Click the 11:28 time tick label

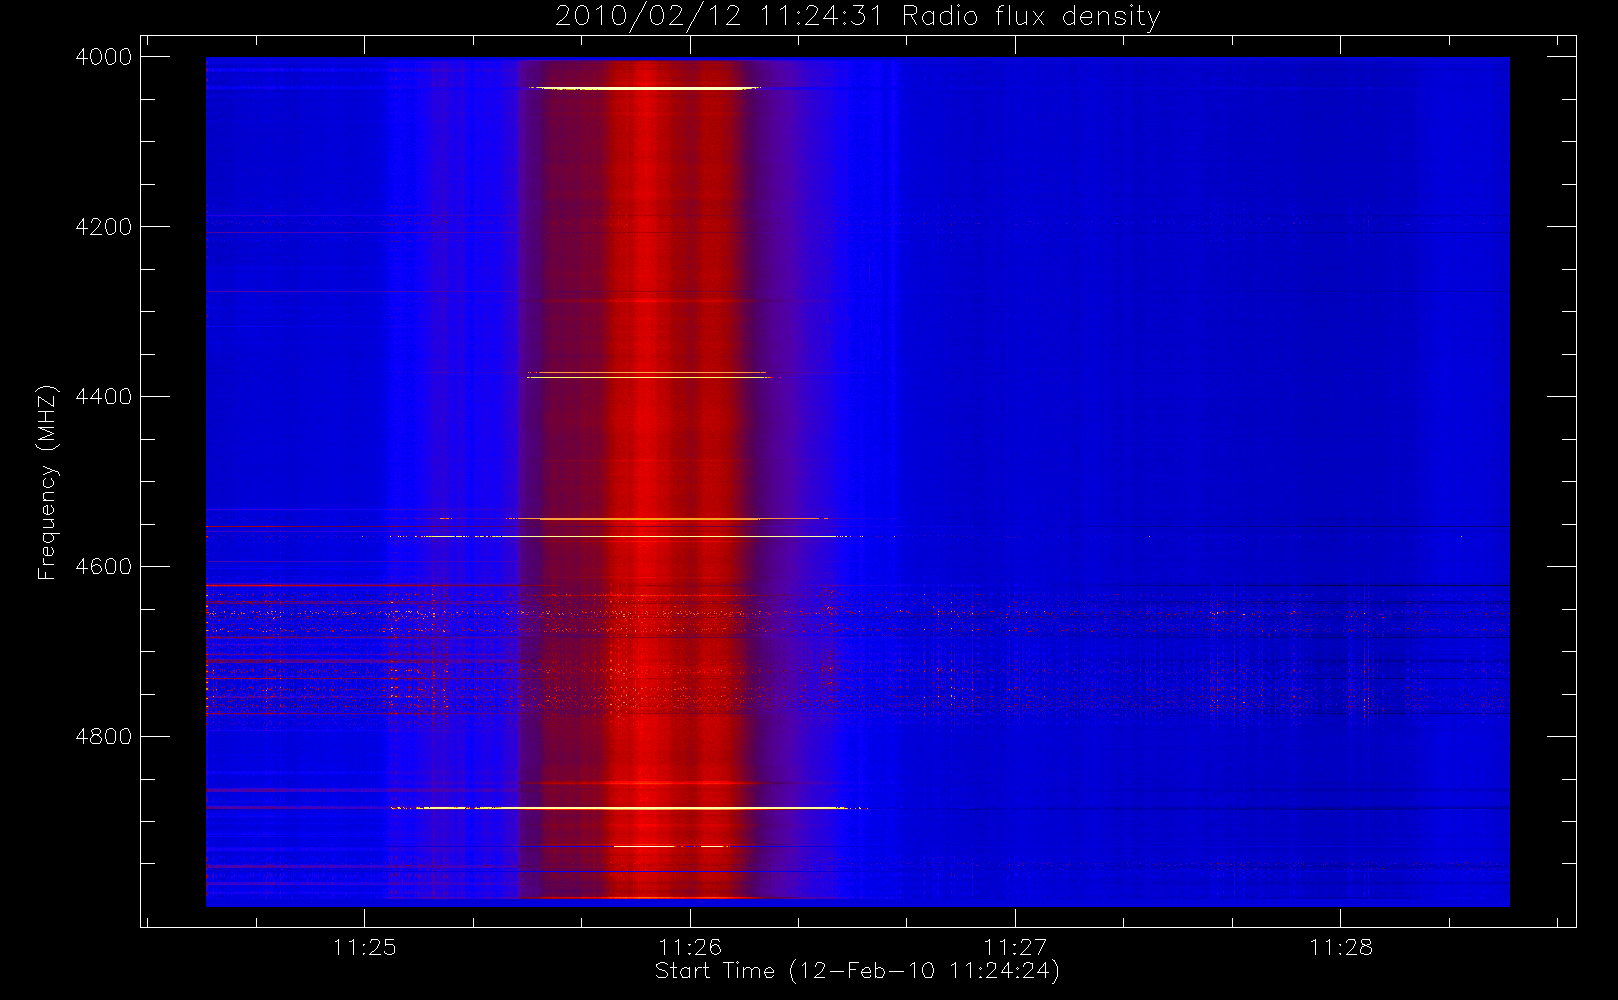(1341, 947)
